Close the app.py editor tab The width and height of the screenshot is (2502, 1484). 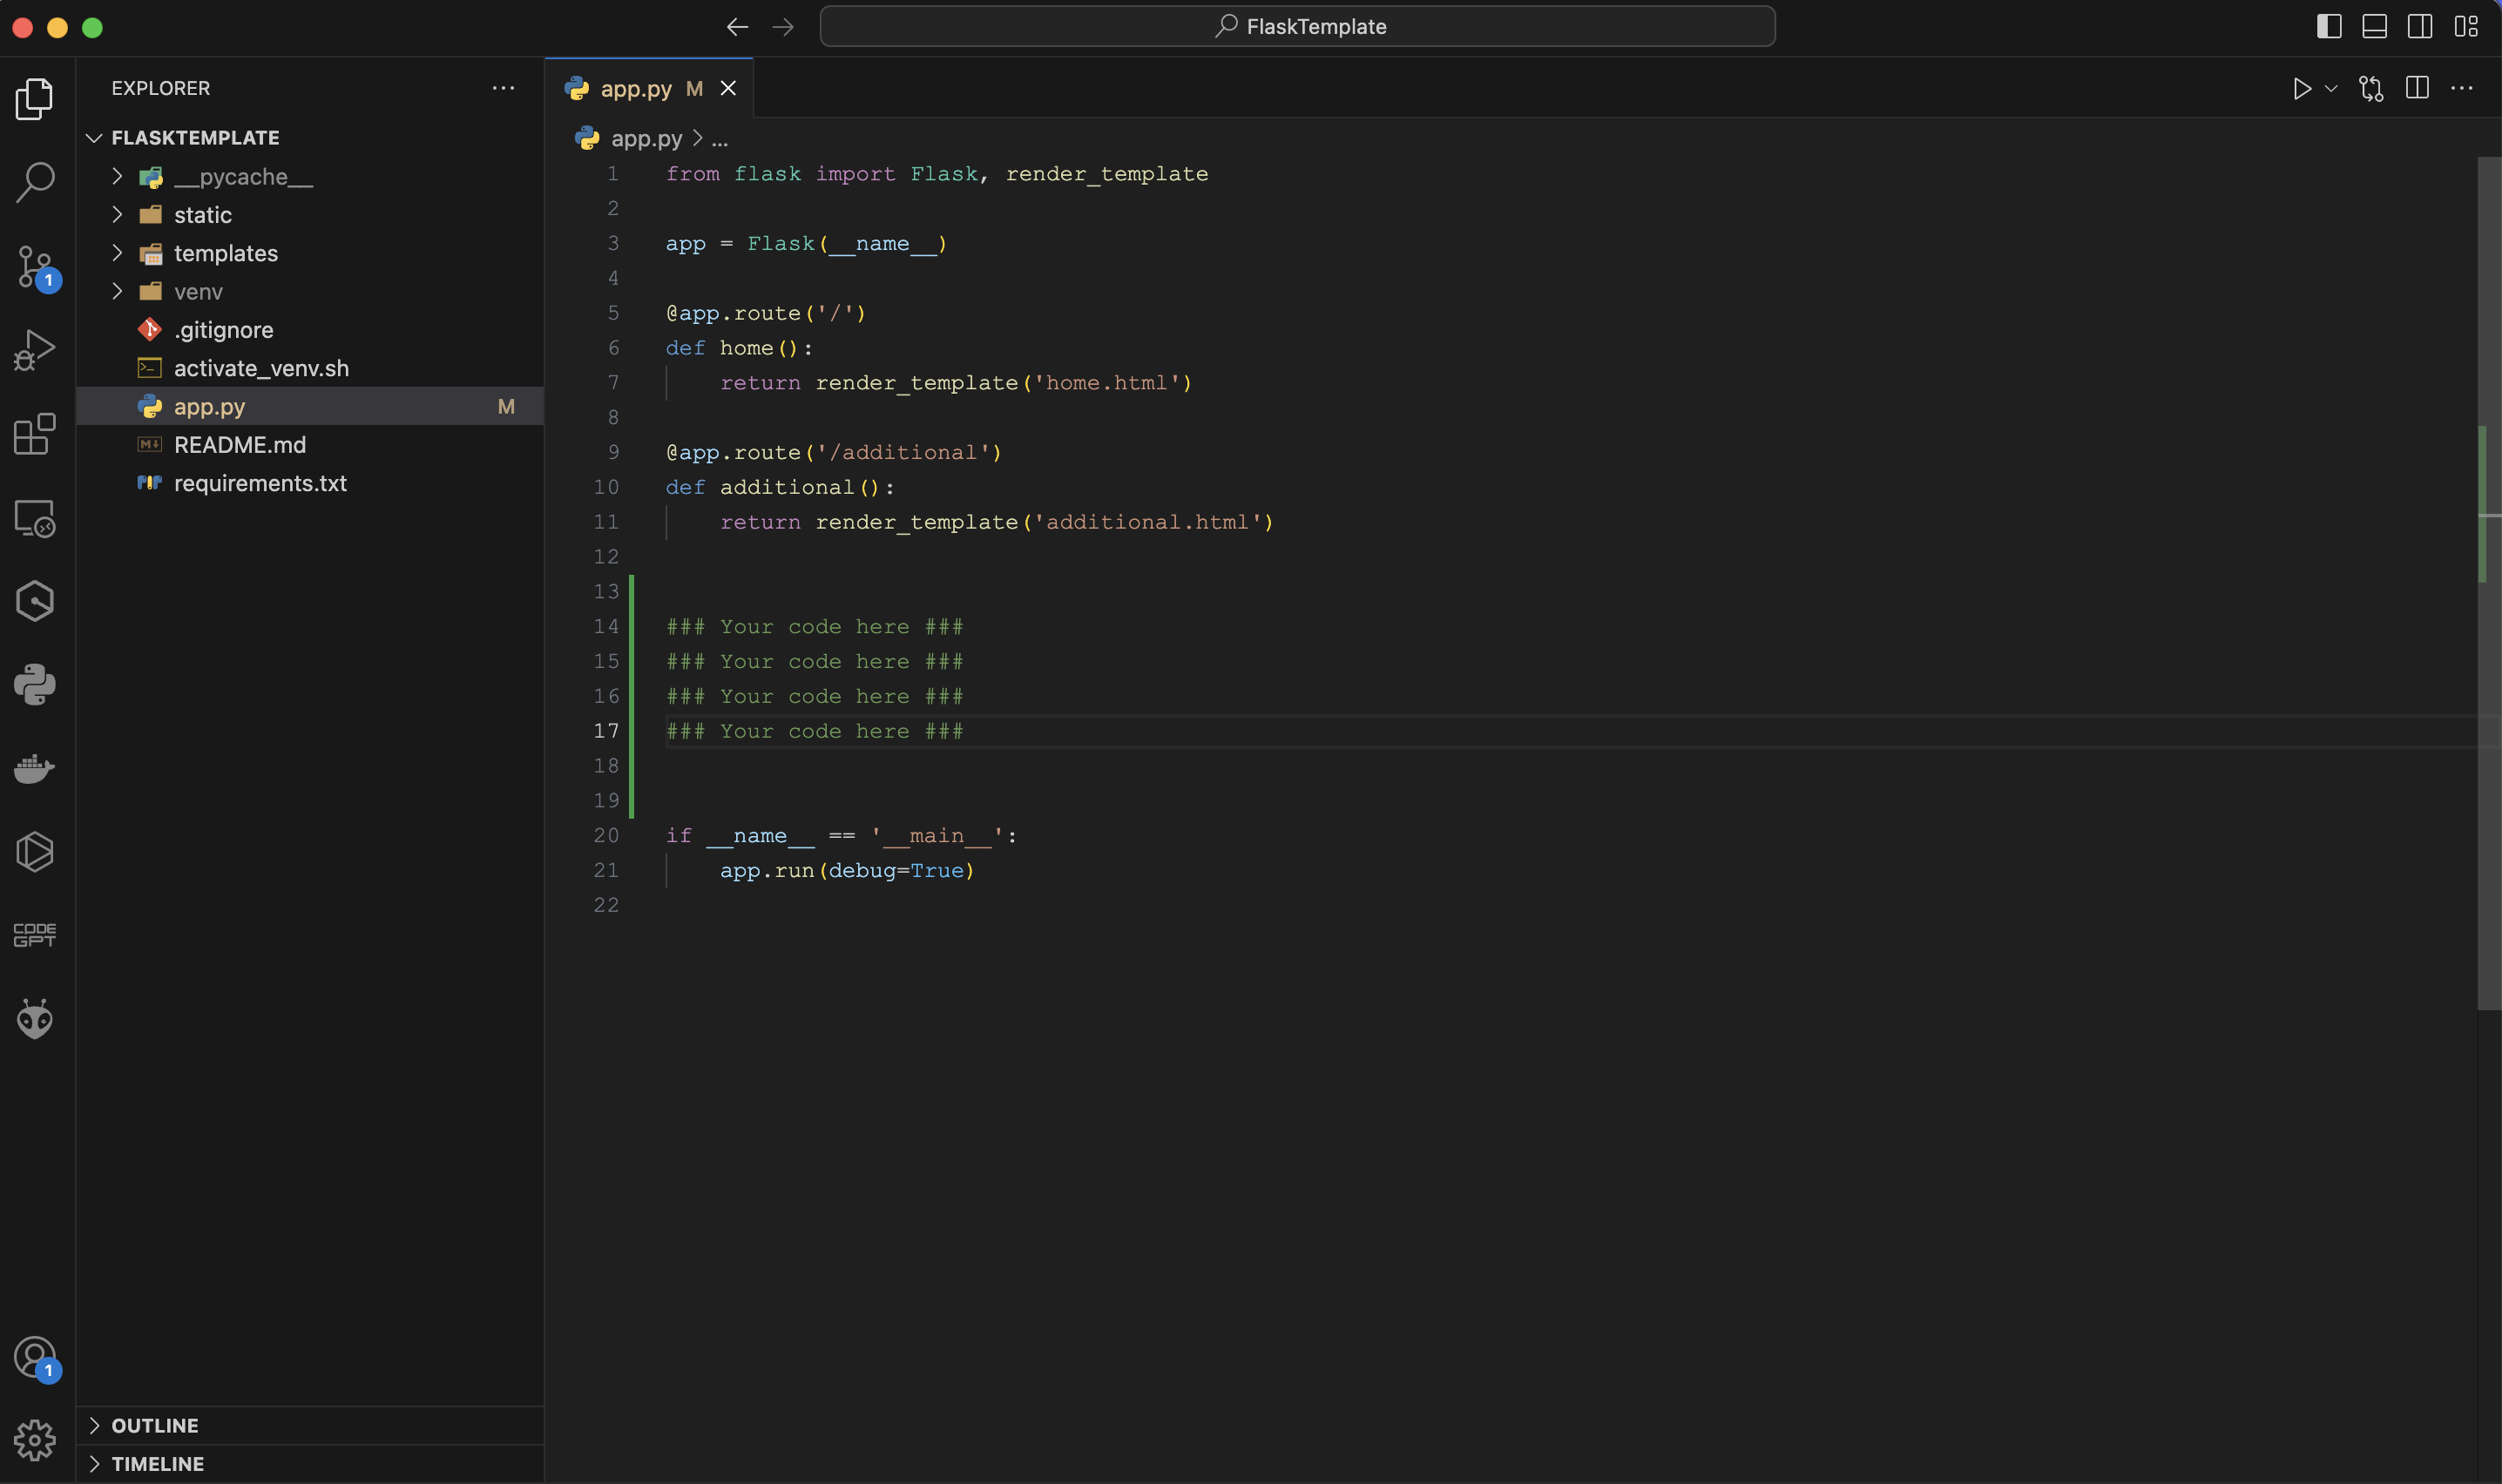(x=728, y=88)
